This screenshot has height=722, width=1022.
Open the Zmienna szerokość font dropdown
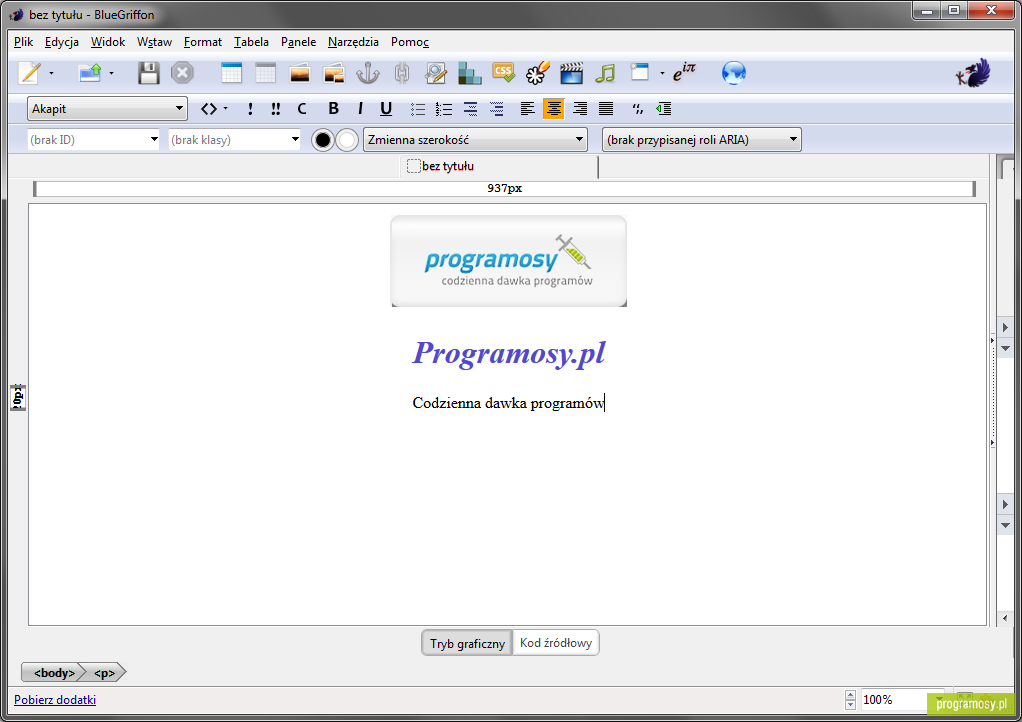tap(475, 139)
